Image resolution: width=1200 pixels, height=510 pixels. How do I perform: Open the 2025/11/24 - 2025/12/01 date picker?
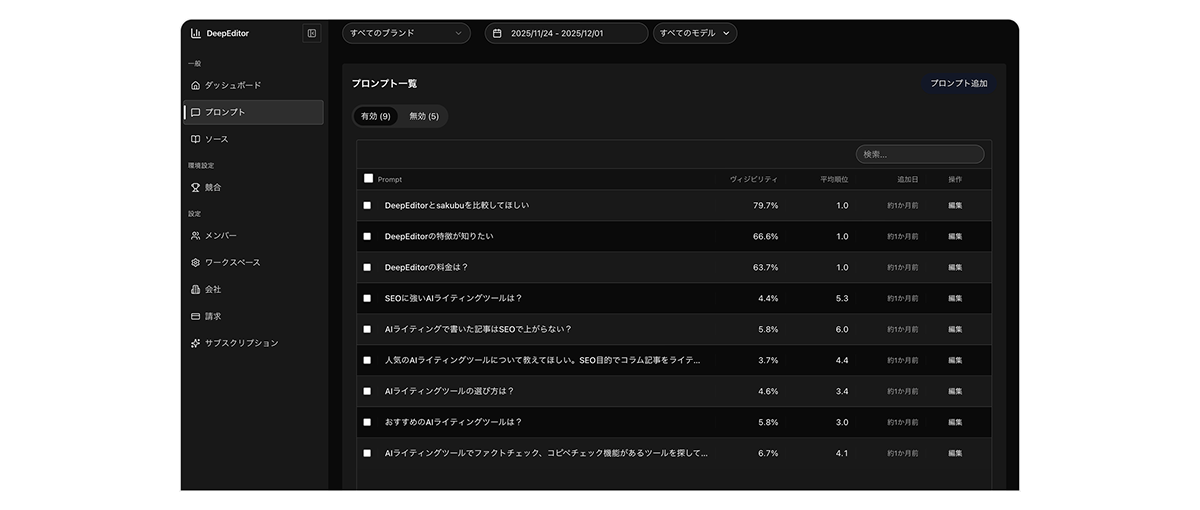click(x=567, y=33)
